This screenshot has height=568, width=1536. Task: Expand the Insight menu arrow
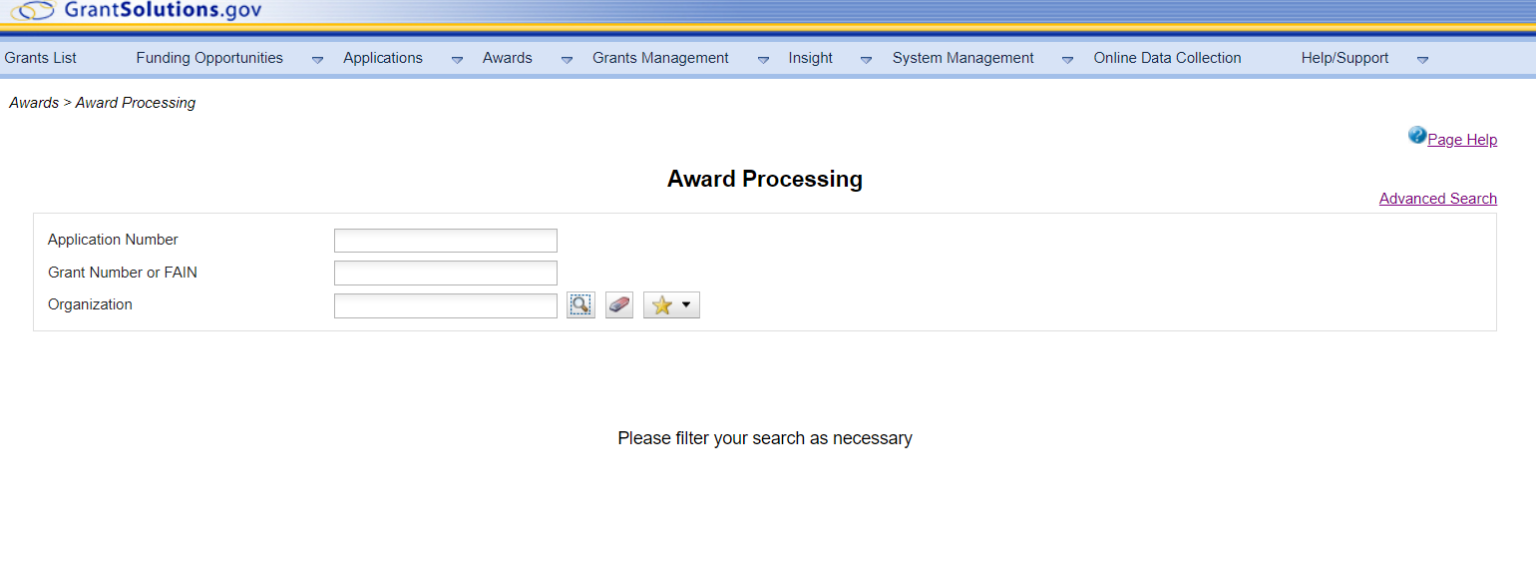(866, 59)
